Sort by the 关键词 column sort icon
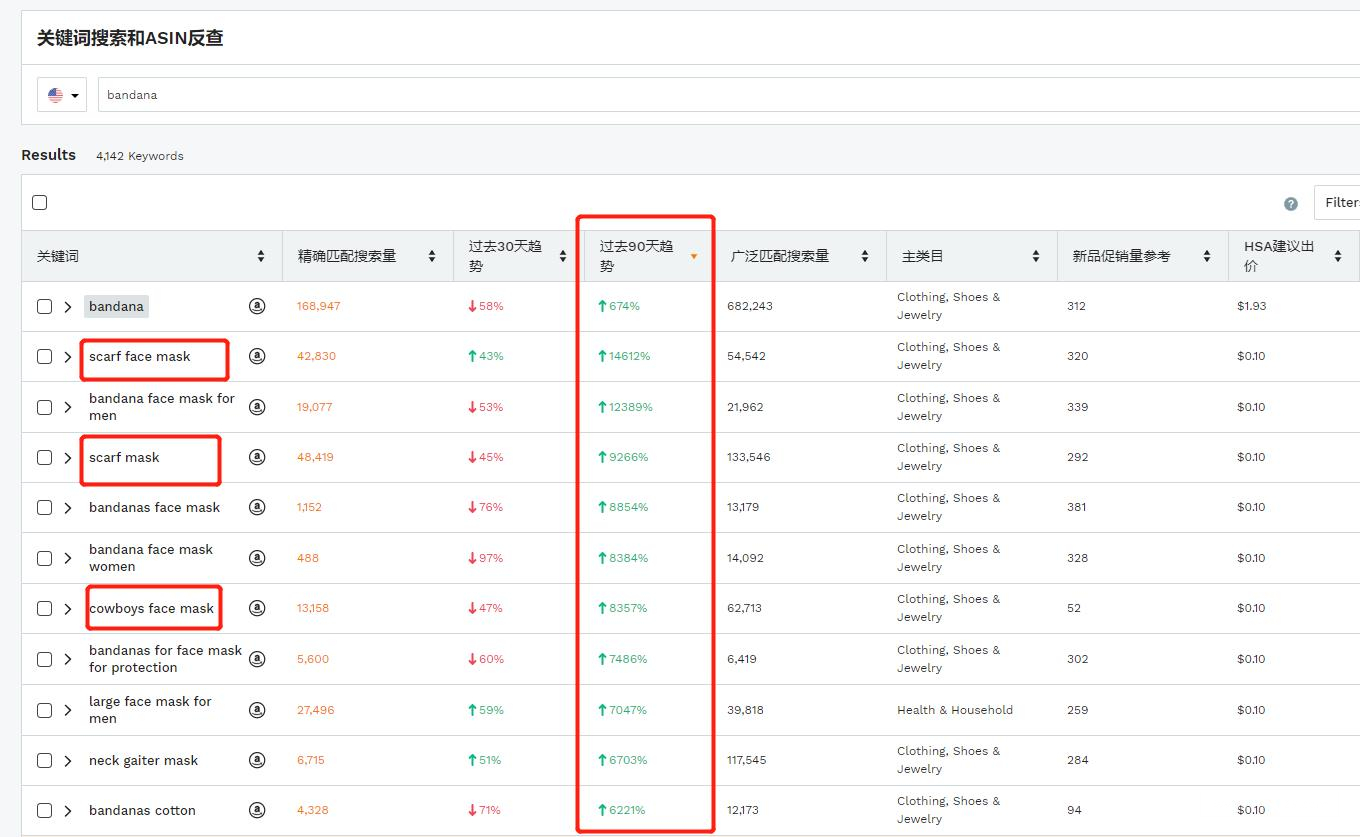 tap(261, 256)
